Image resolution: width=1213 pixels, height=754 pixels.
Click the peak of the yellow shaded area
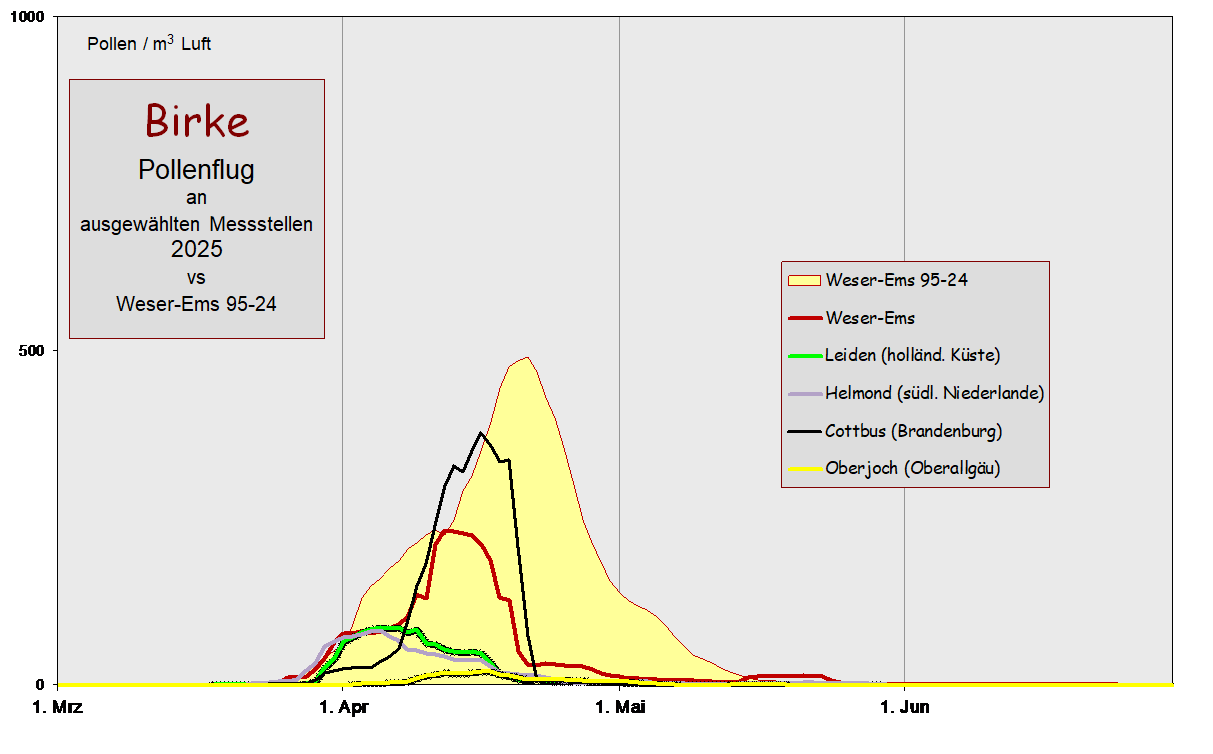(x=525, y=358)
